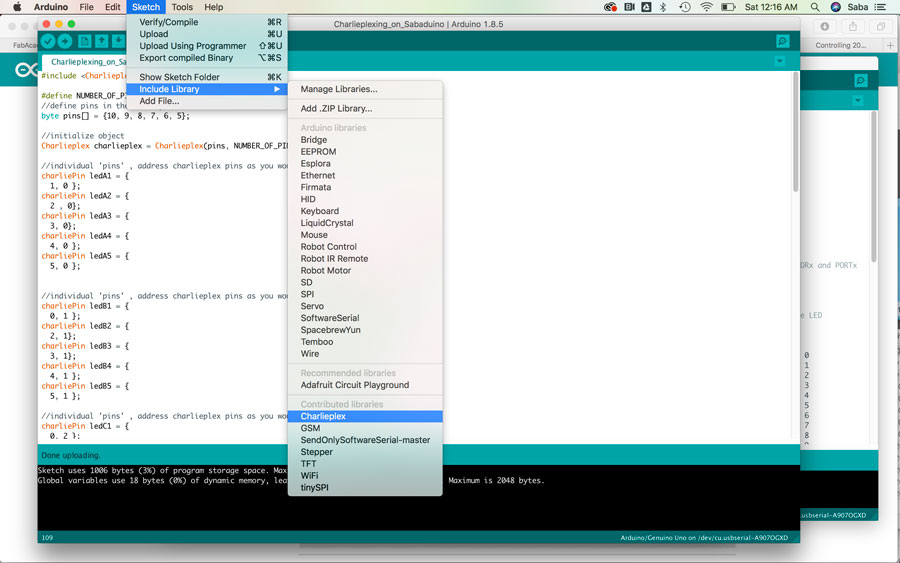Expand the Include Library submenu
900x563 pixels.
[x=207, y=89]
